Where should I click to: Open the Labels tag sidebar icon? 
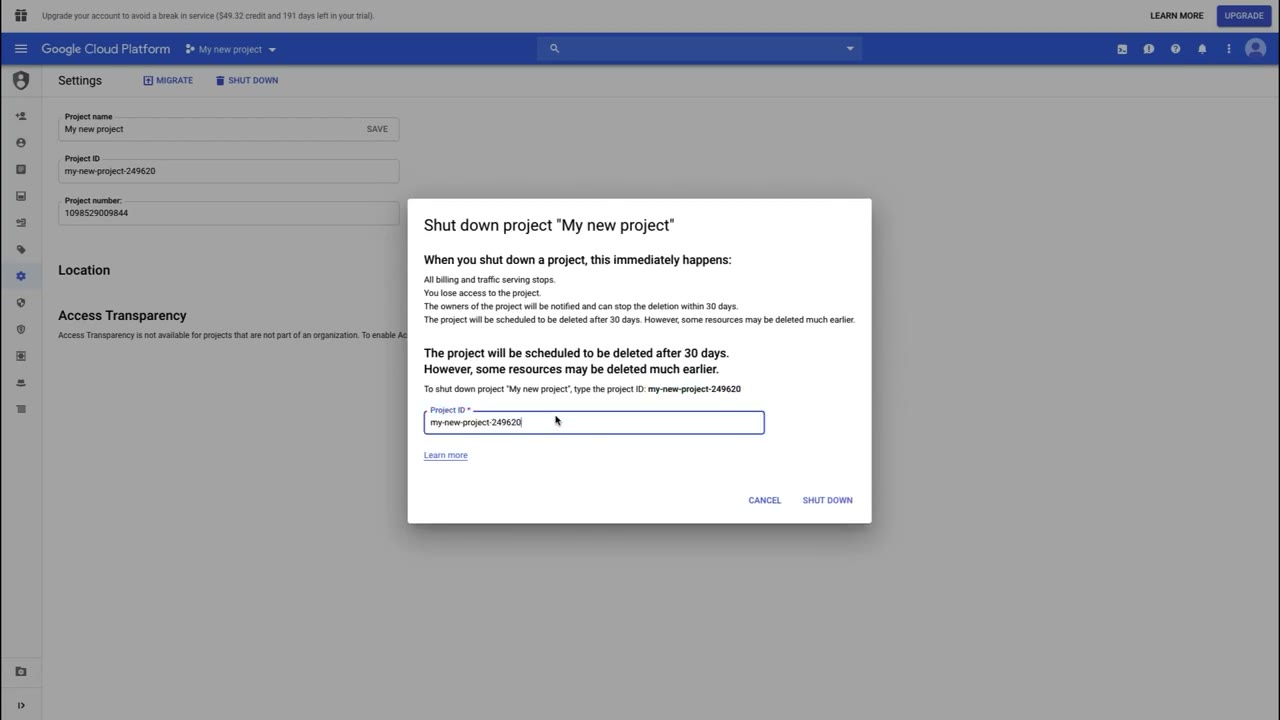coord(21,250)
